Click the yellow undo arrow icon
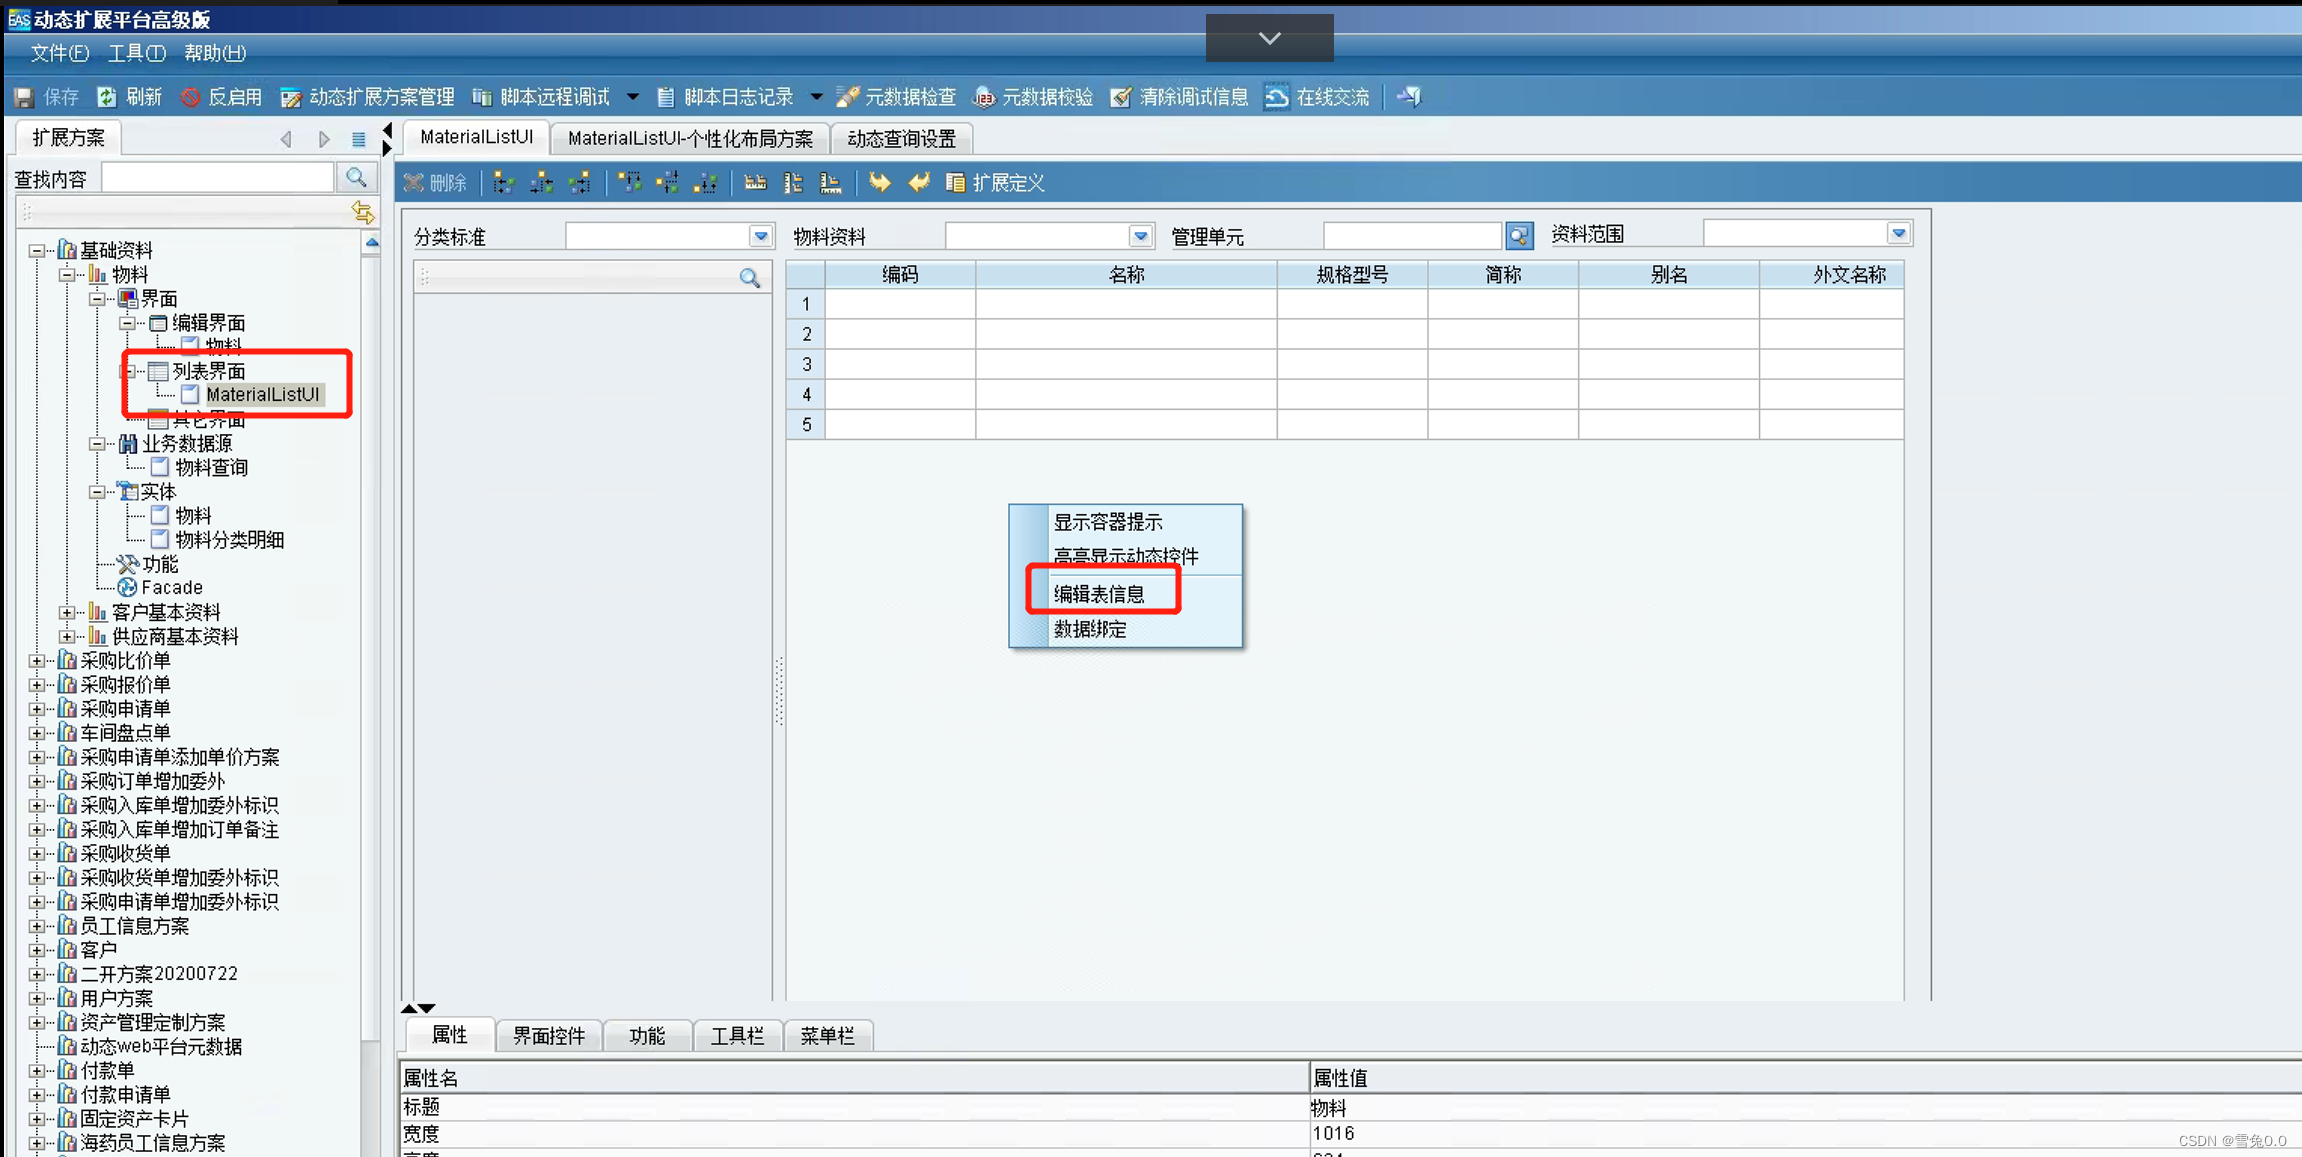The image size is (2302, 1157). pos(918,183)
